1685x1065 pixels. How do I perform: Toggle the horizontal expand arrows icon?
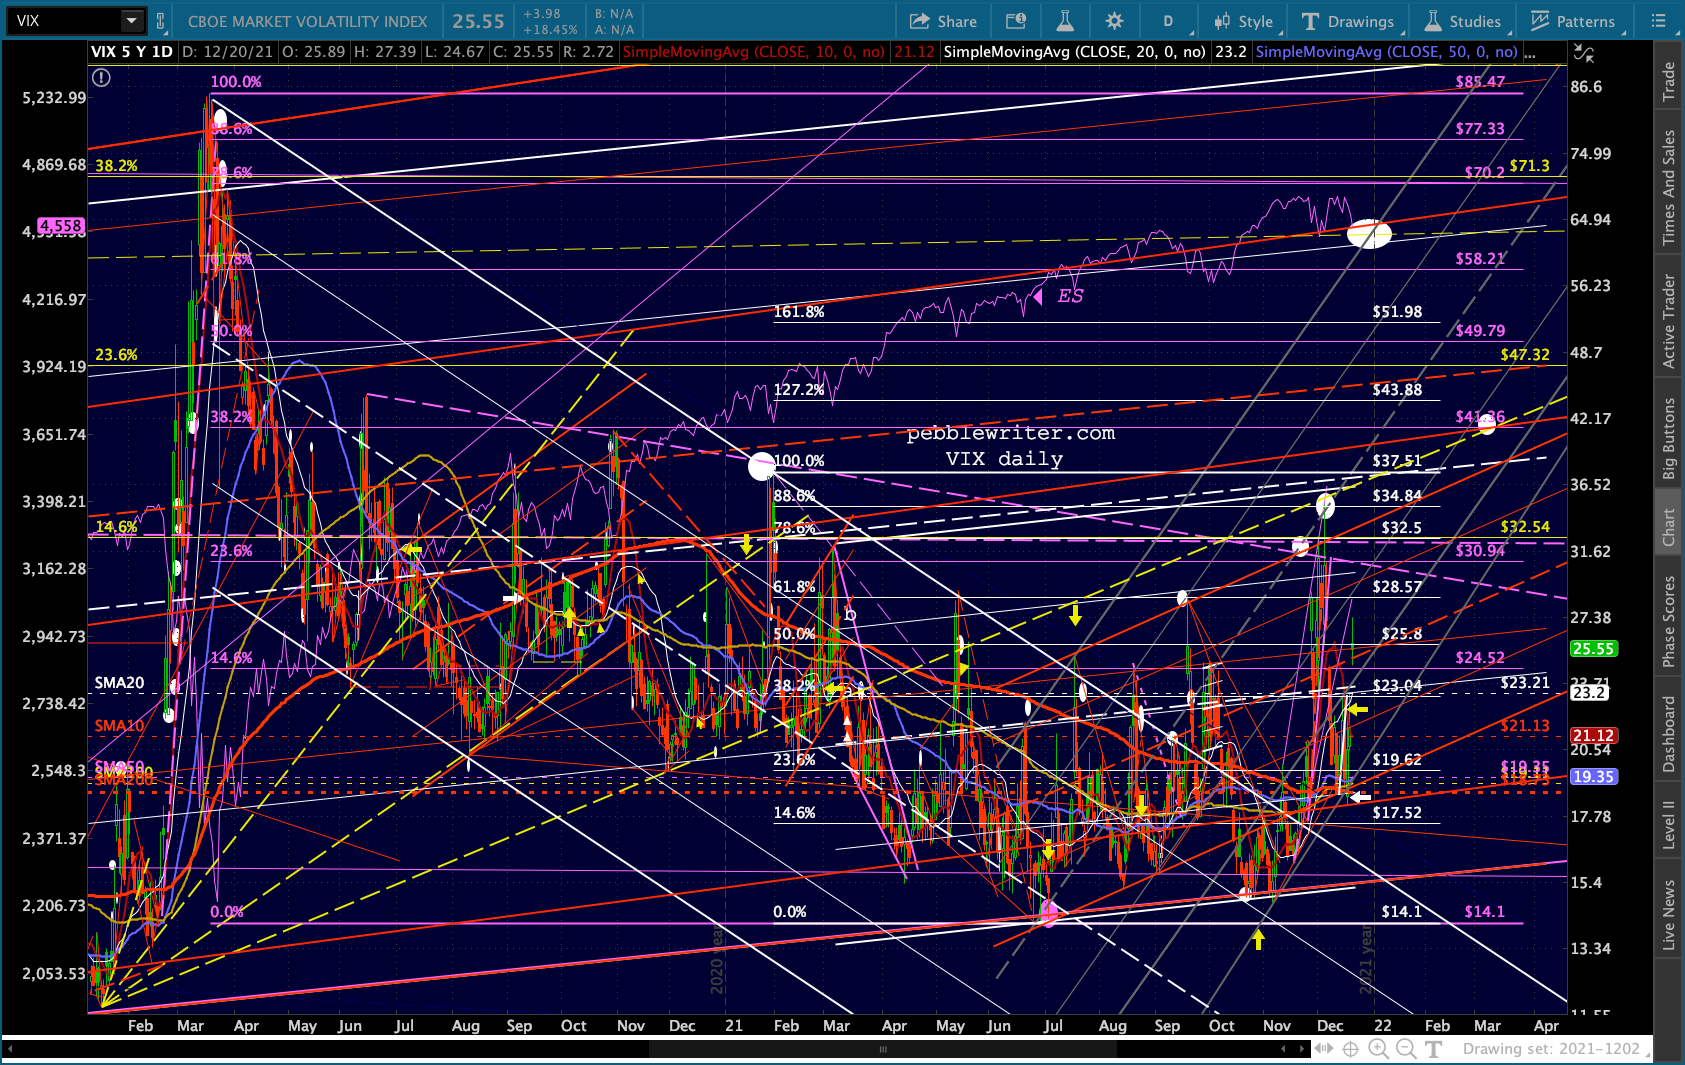tap(1323, 1048)
